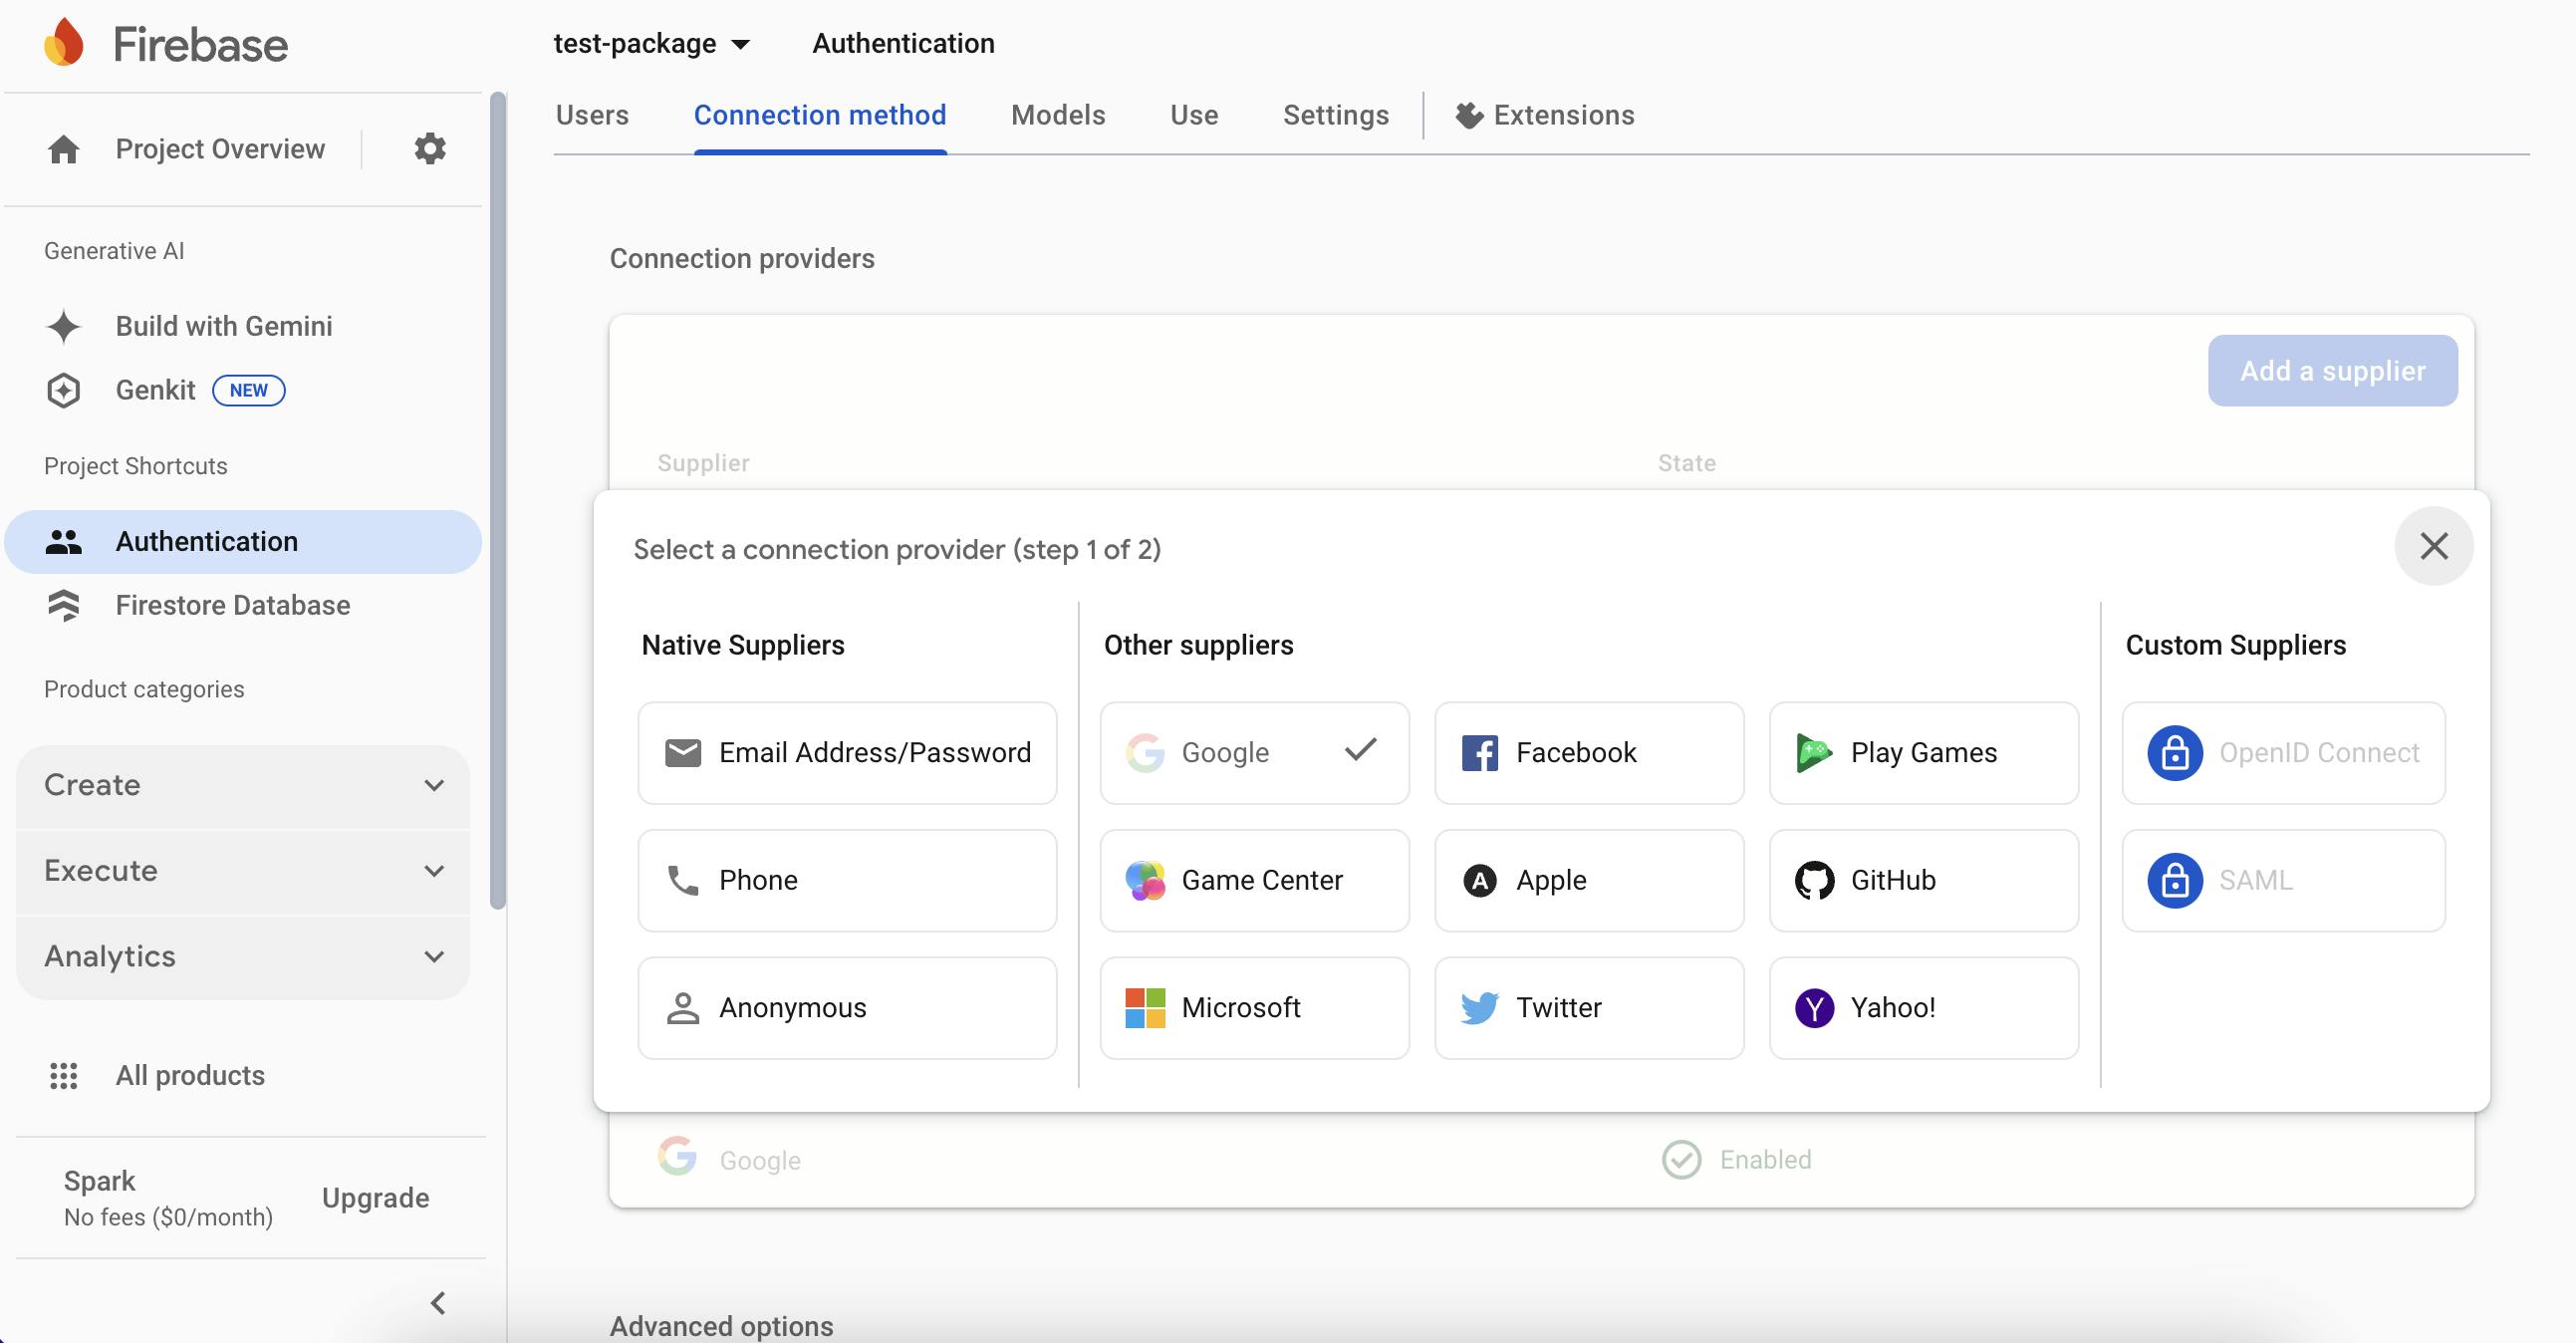
Task: Choose the Game Center provider
Action: point(1254,880)
